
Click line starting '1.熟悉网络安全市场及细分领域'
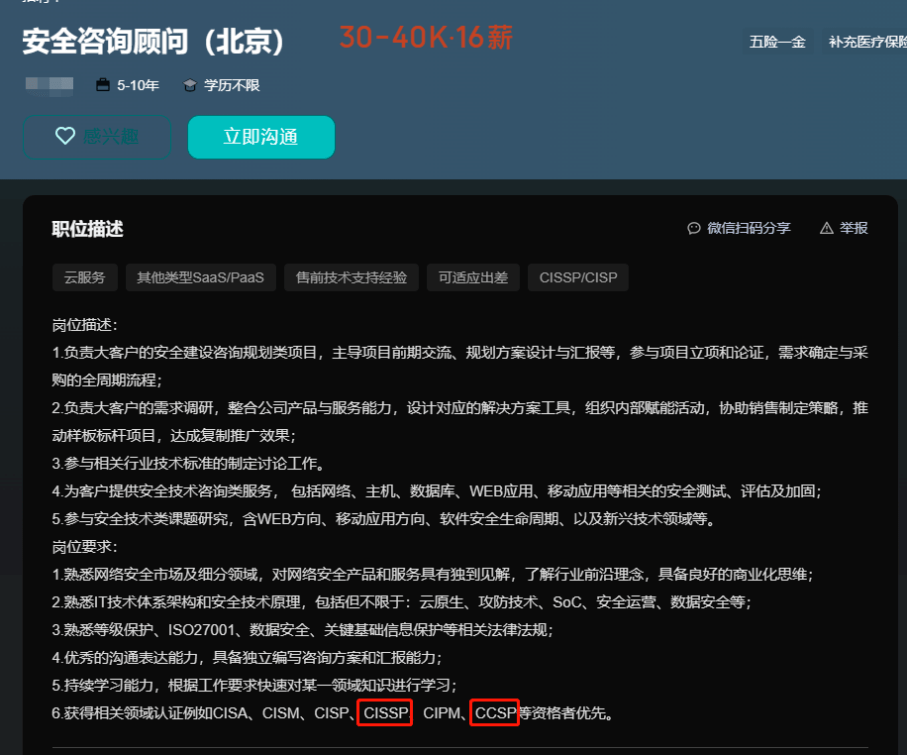click(433, 574)
